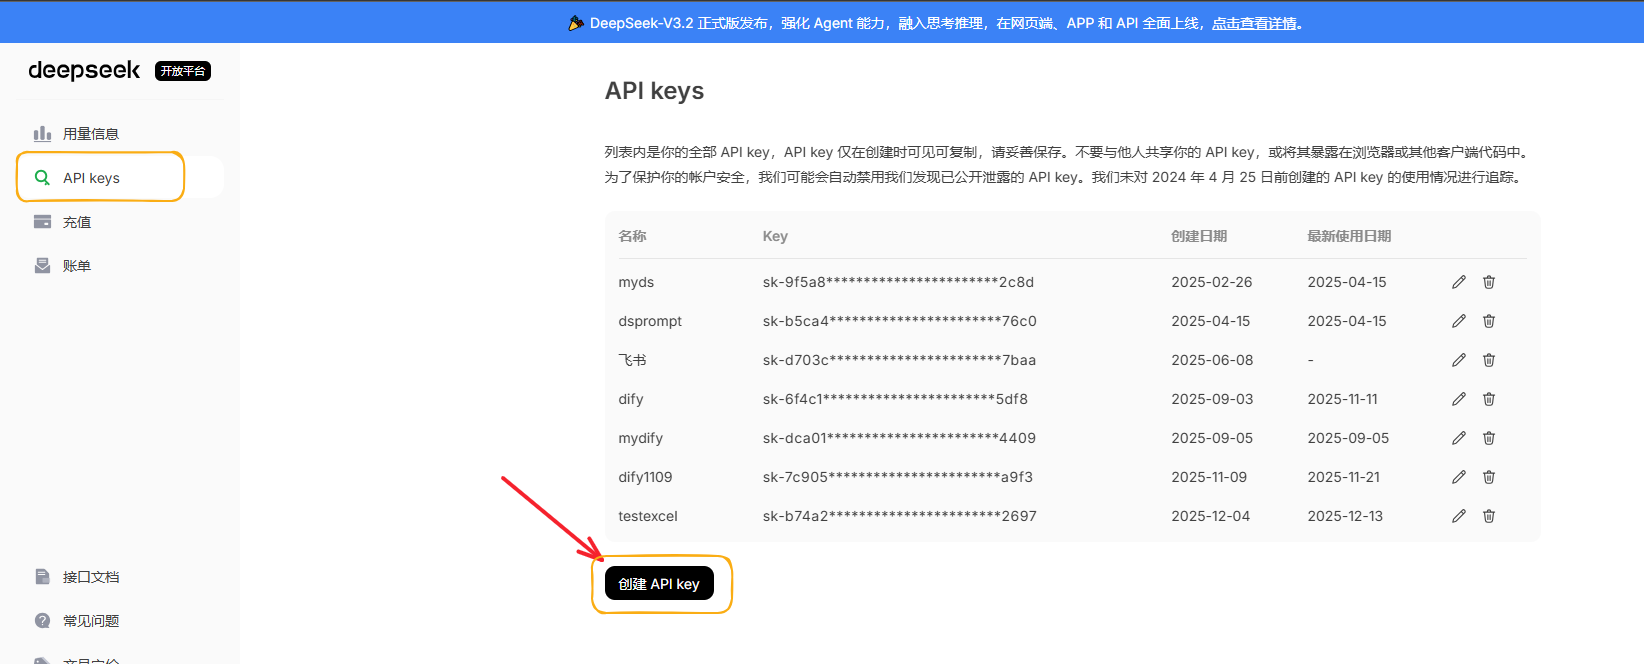
Task: Click the 创建 API key button
Action: tap(659, 584)
